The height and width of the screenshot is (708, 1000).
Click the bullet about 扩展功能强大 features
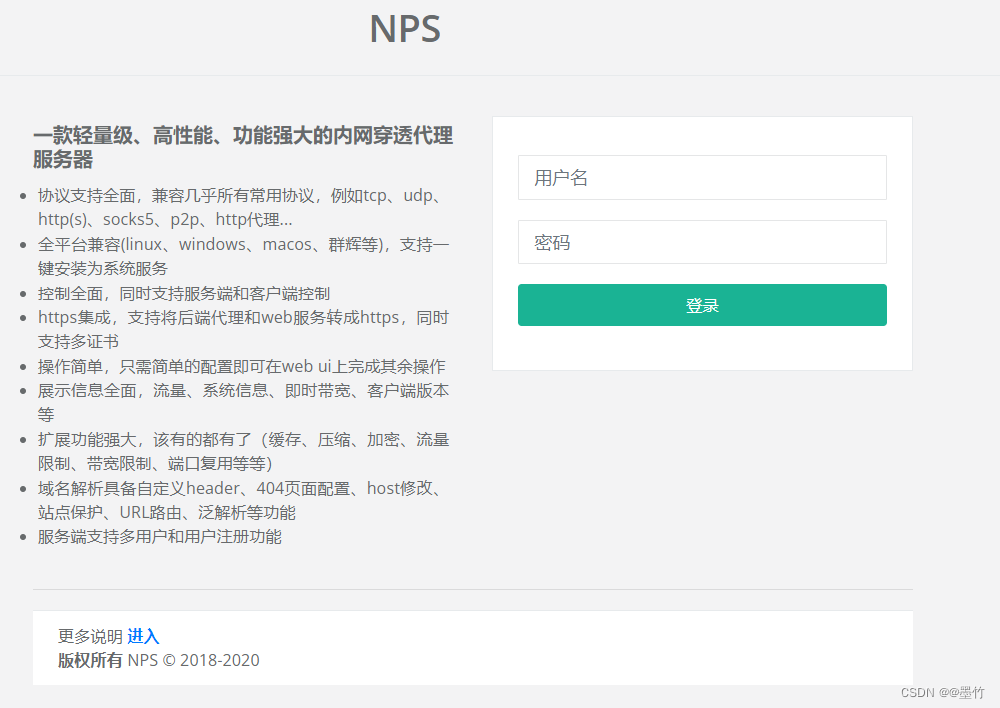point(243,450)
